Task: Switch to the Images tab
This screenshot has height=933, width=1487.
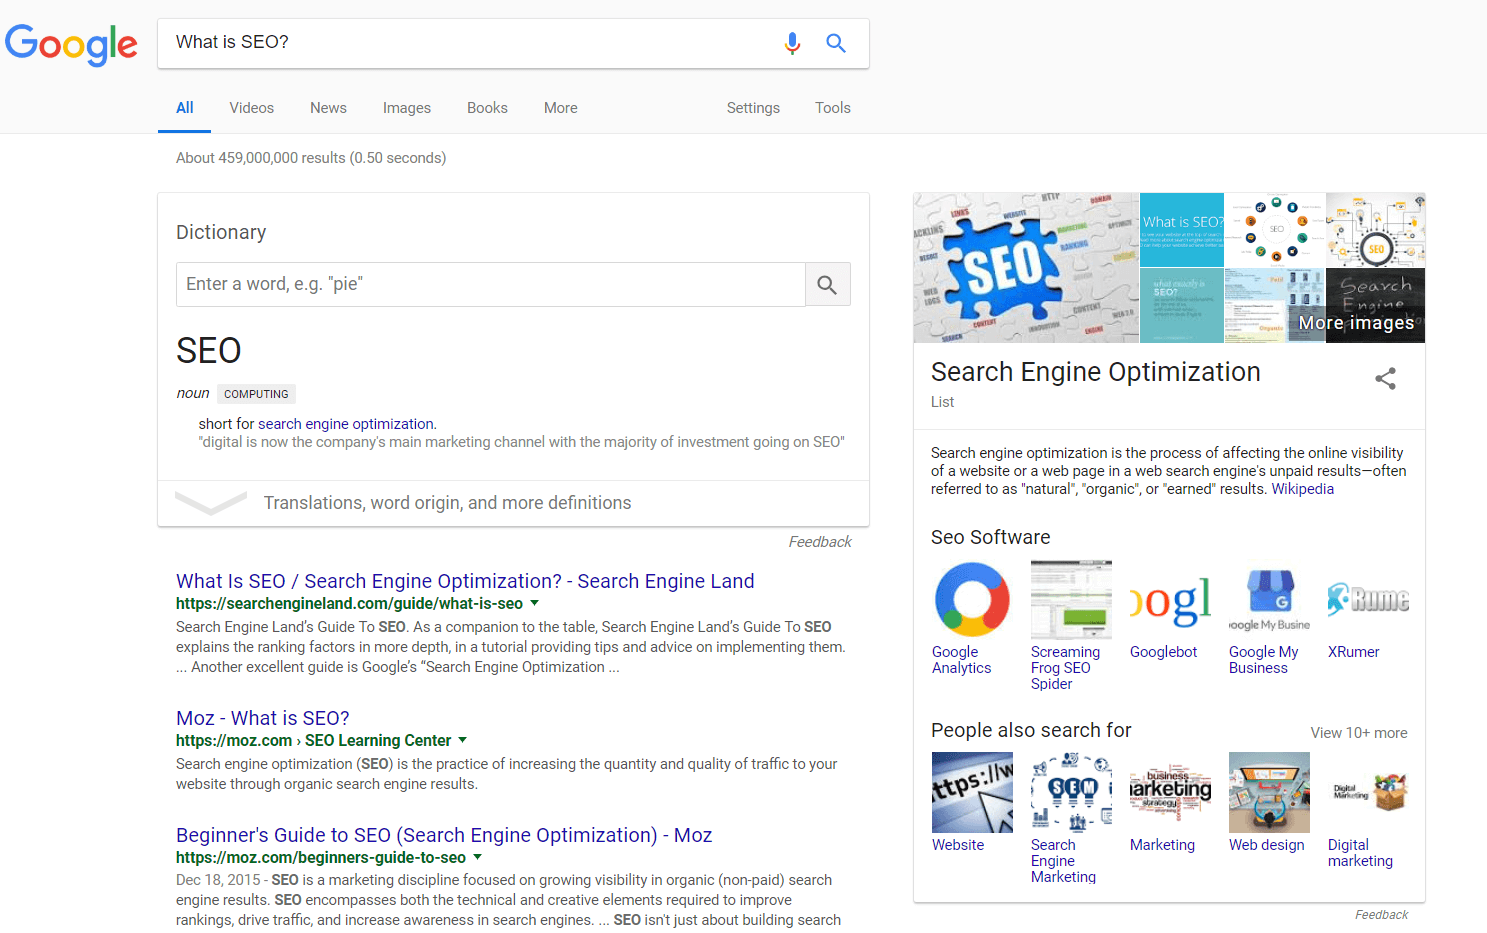Action: (x=407, y=108)
